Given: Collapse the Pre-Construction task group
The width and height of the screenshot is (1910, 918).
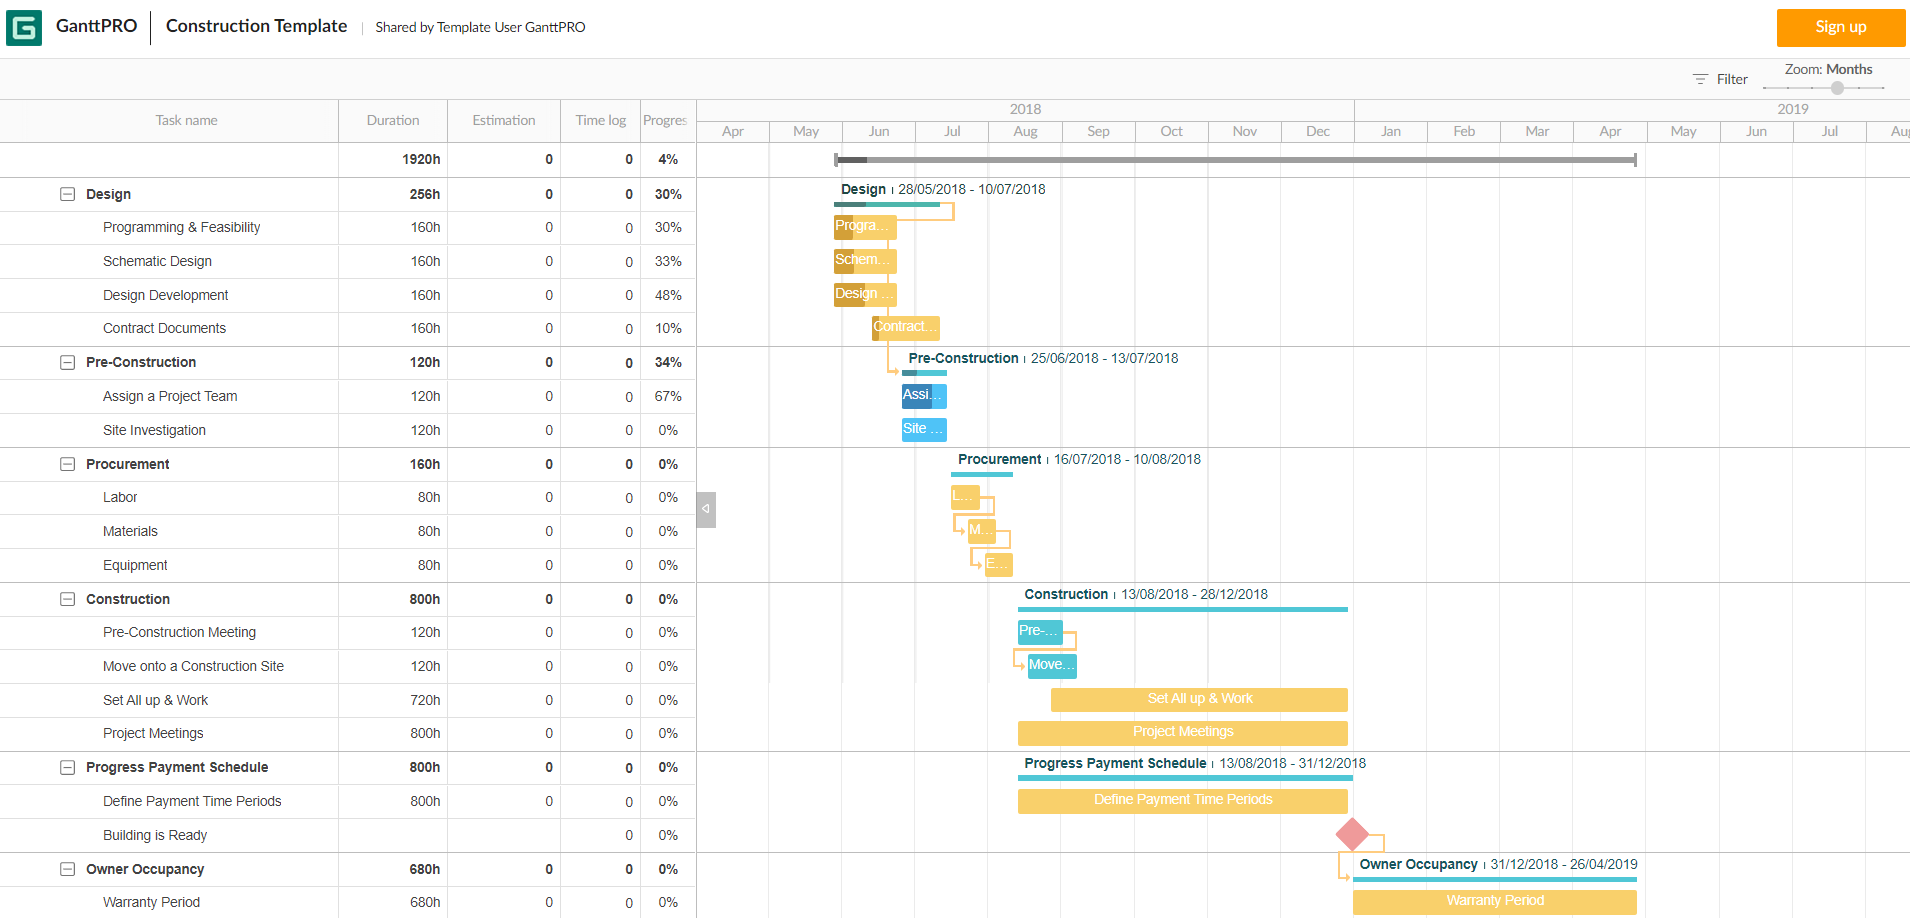Looking at the screenshot, I should pyautogui.click(x=67, y=362).
